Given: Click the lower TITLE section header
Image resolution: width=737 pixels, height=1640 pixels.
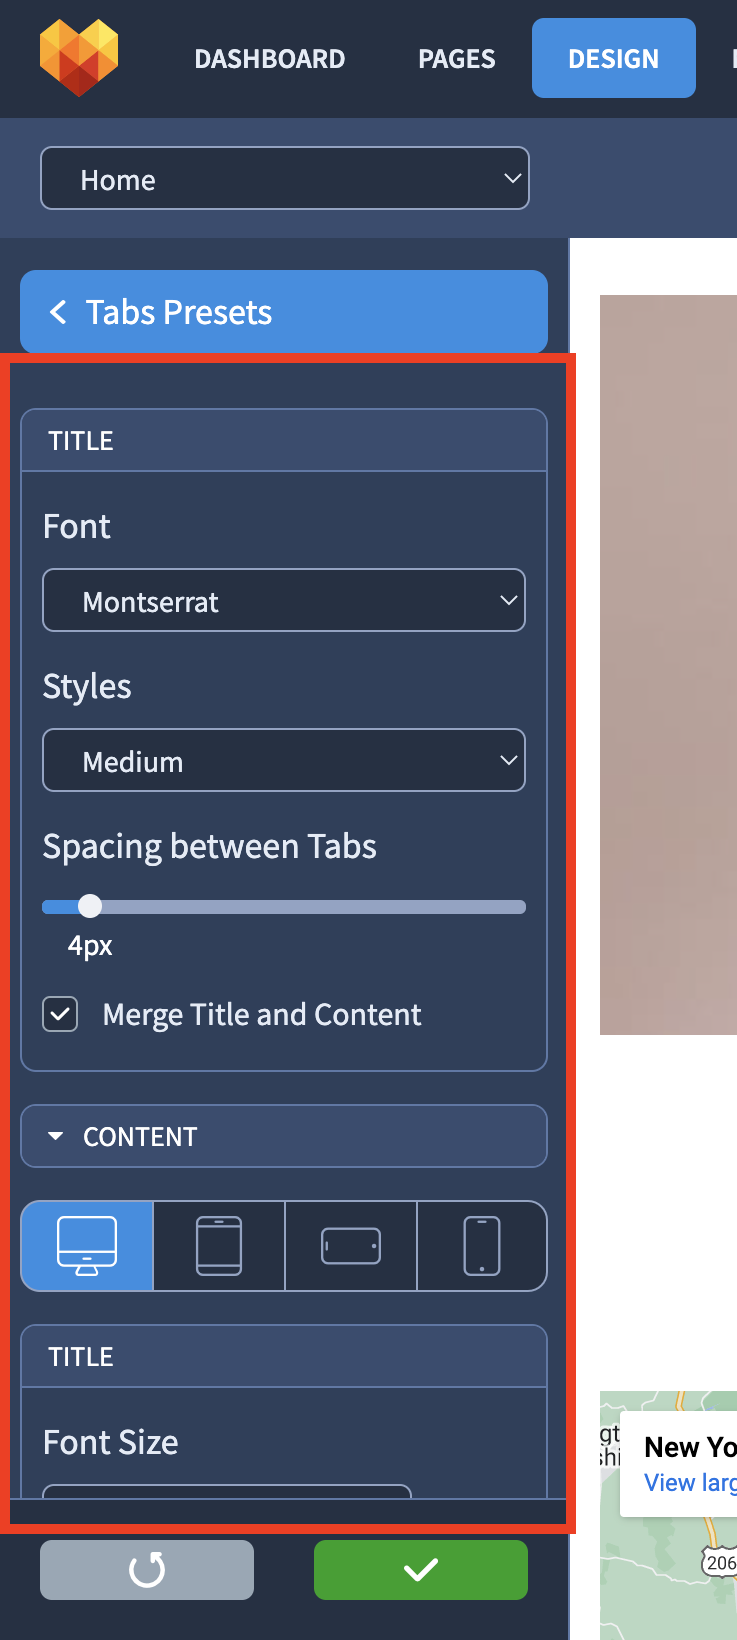Looking at the screenshot, I should click(x=284, y=1356).
